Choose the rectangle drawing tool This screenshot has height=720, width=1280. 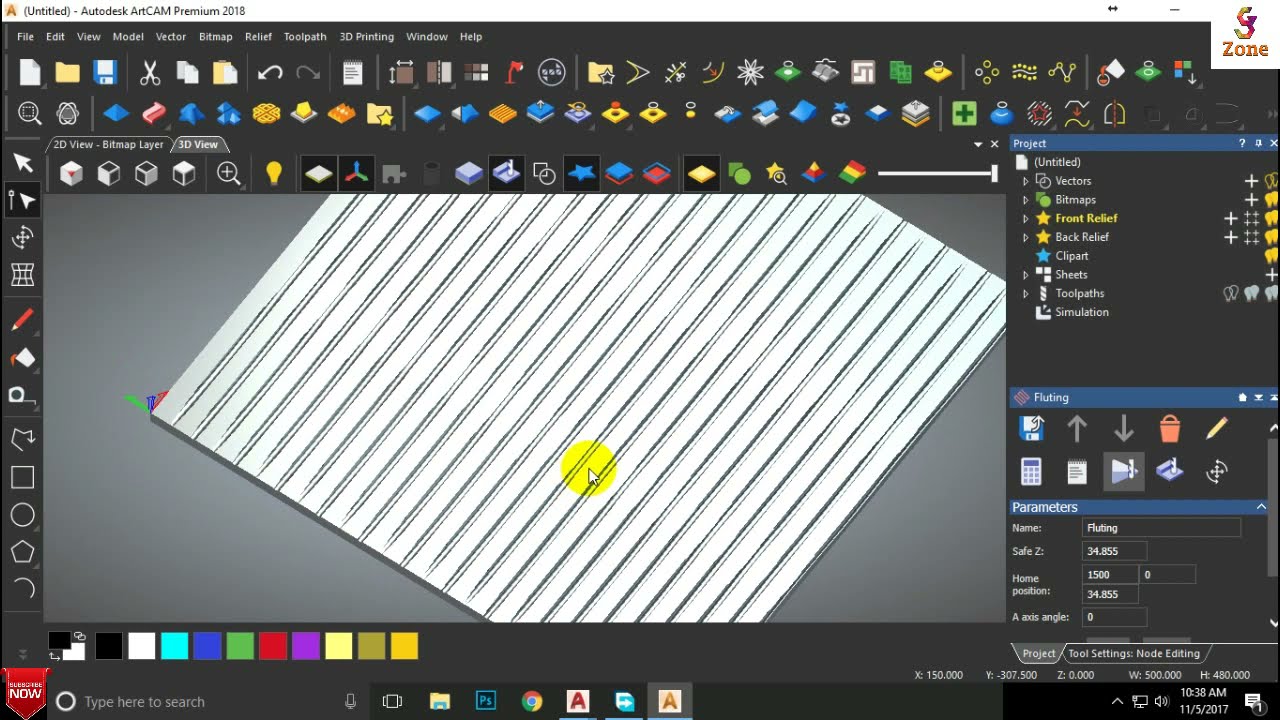(22, 477)
